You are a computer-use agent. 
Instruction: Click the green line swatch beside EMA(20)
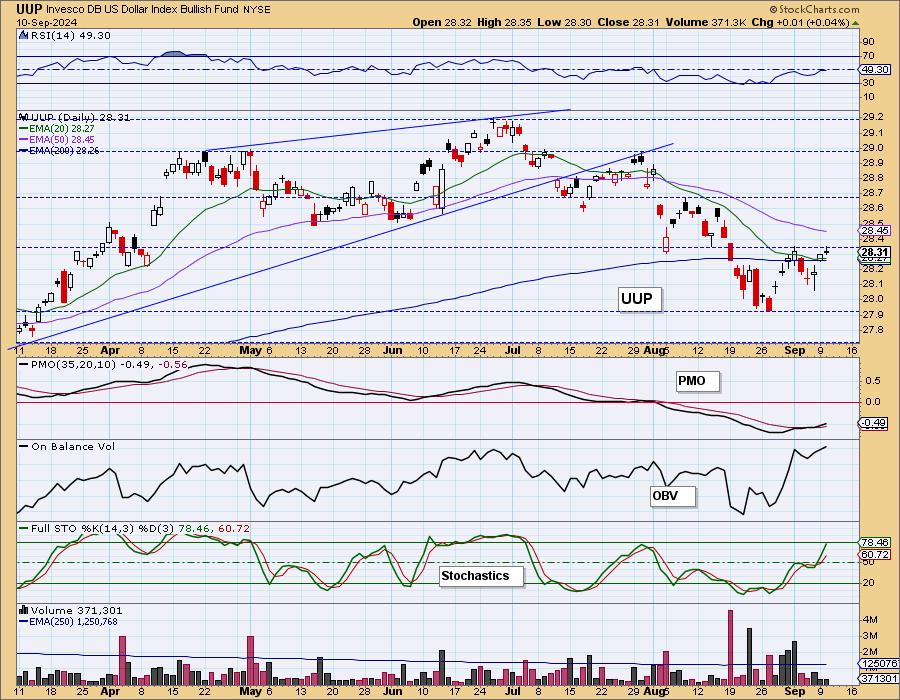tap(24, 129)
